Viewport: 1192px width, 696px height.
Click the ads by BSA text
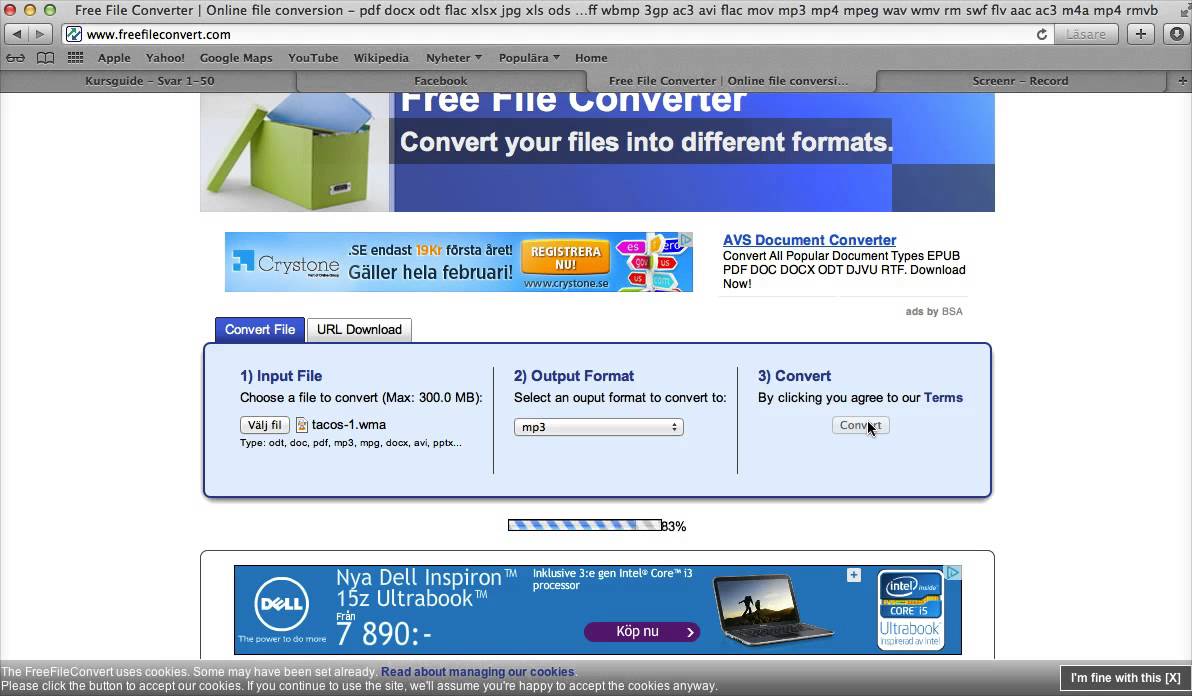pos(934,312)
